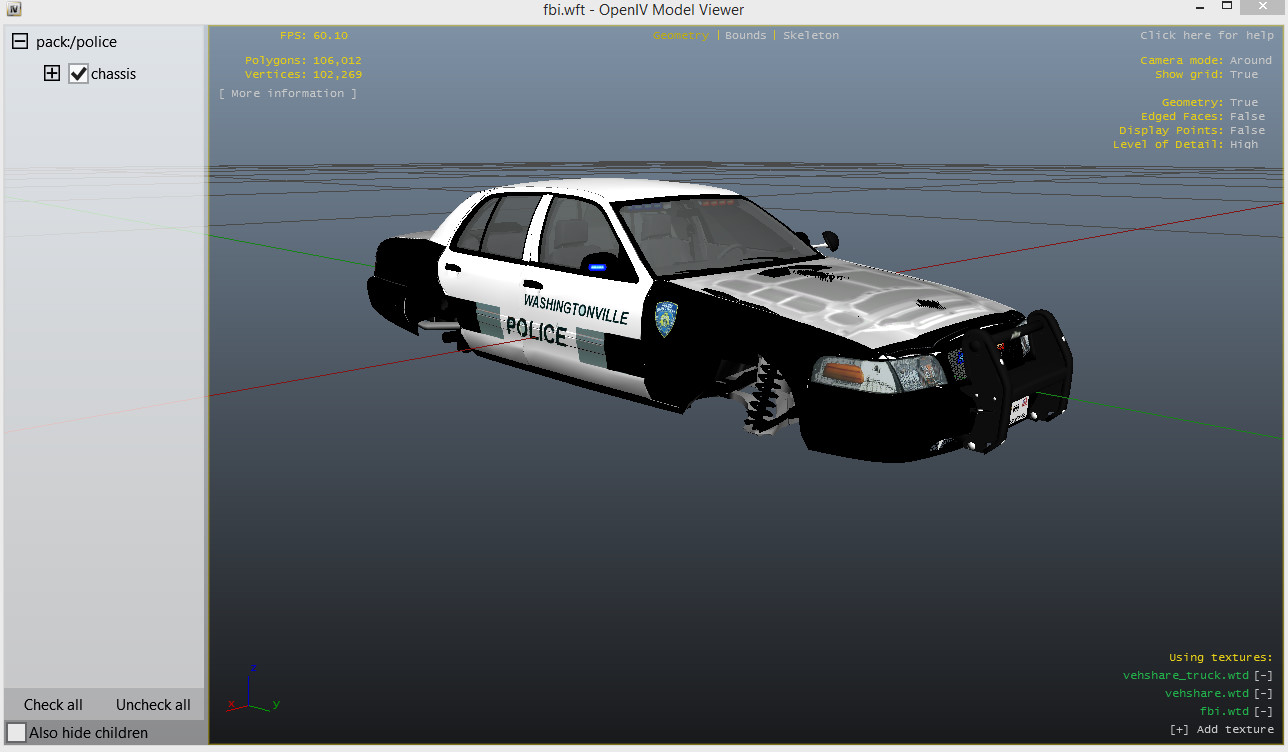The image size is (1288, 752).
Task: Select the pack:/police root label
Action: point(76,42)
